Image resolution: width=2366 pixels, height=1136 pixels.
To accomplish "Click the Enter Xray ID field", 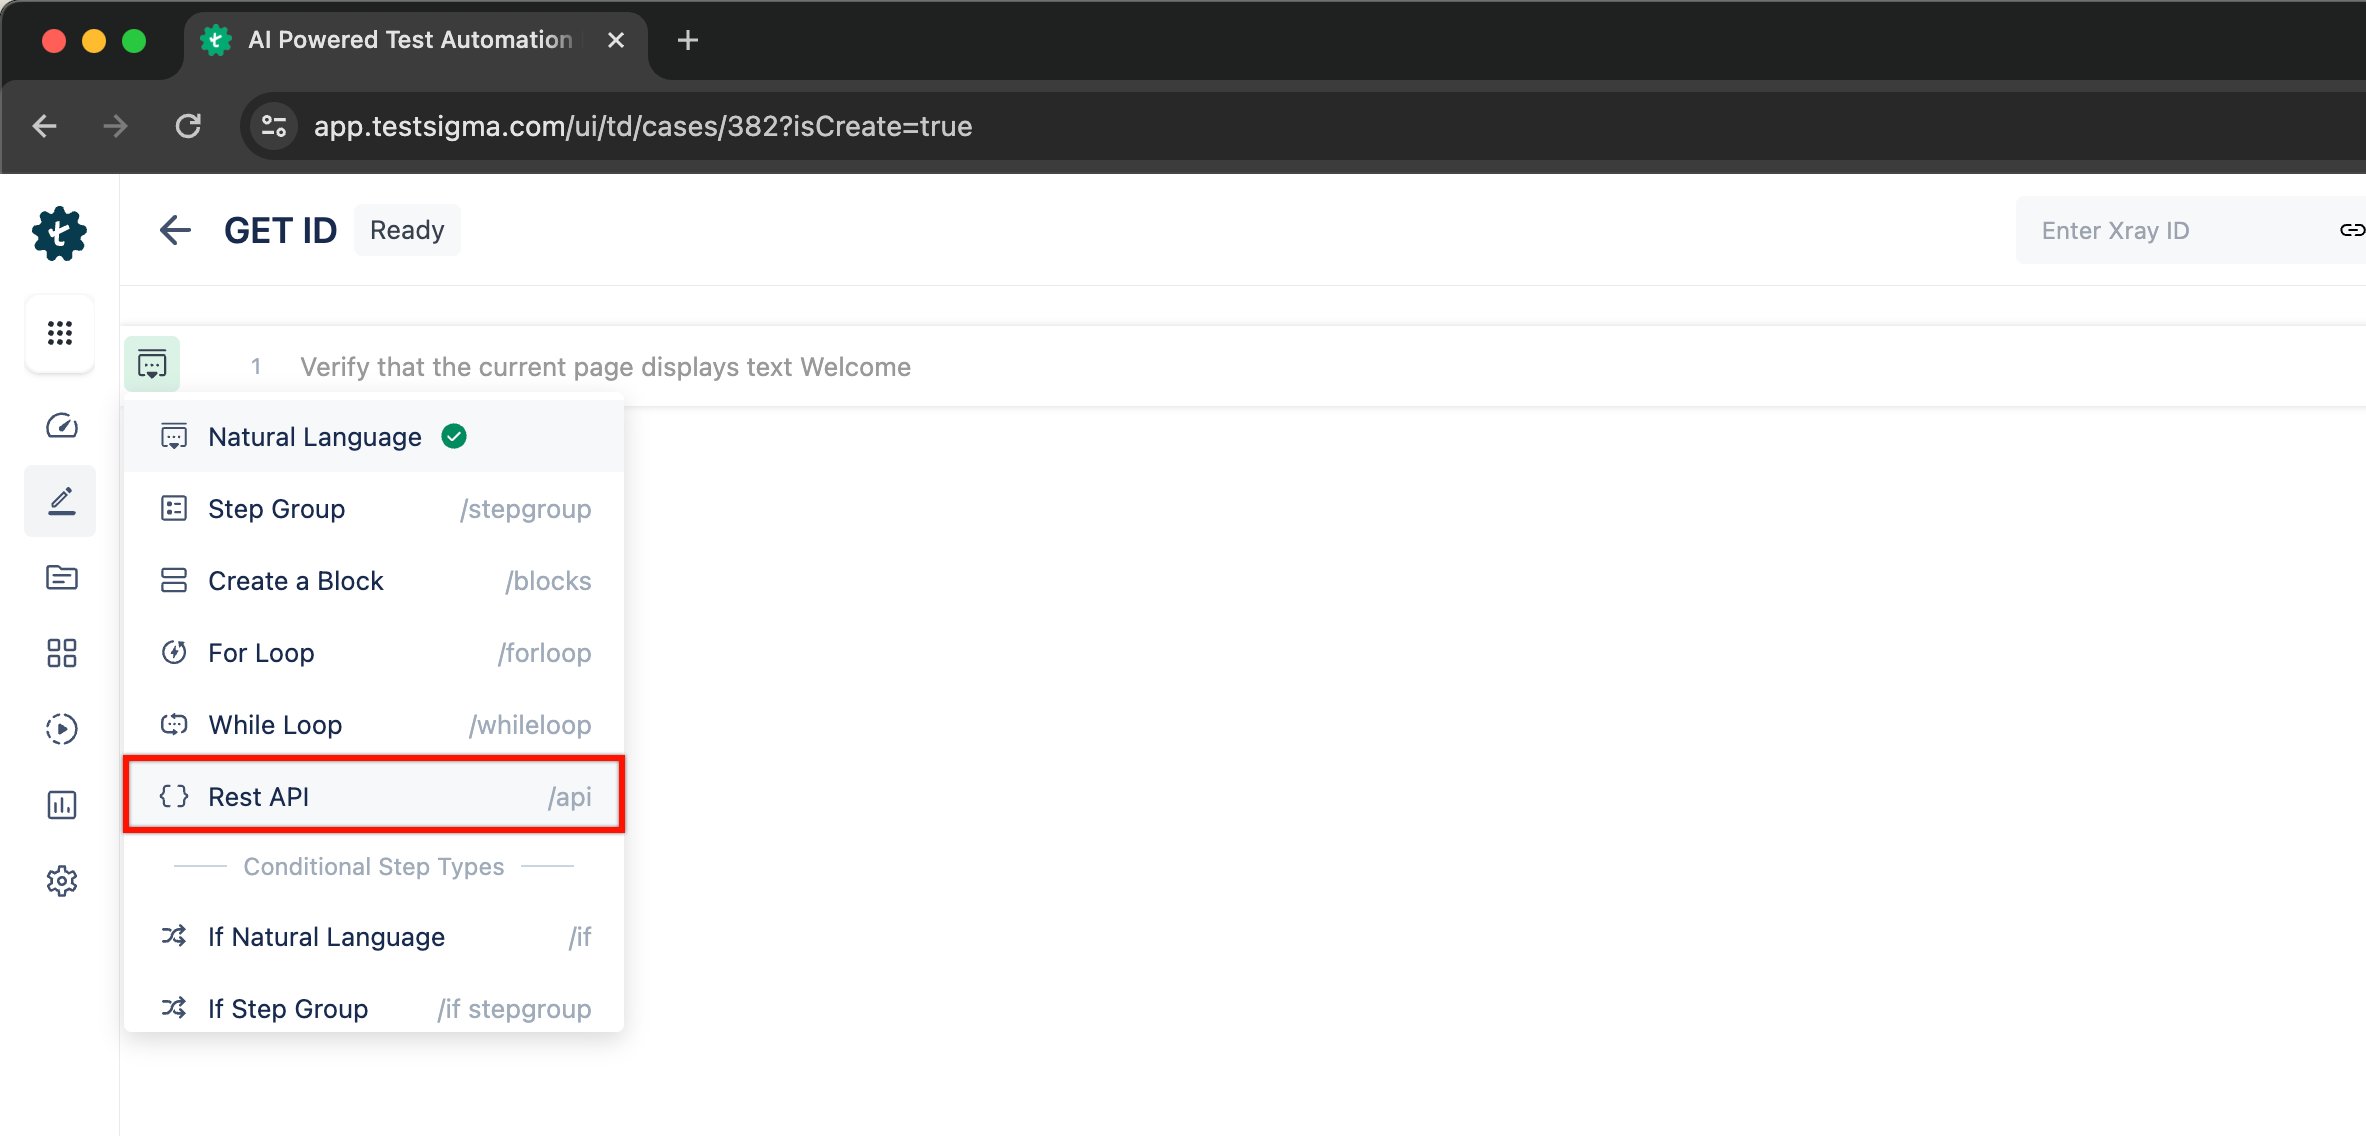I will 2150,229.
